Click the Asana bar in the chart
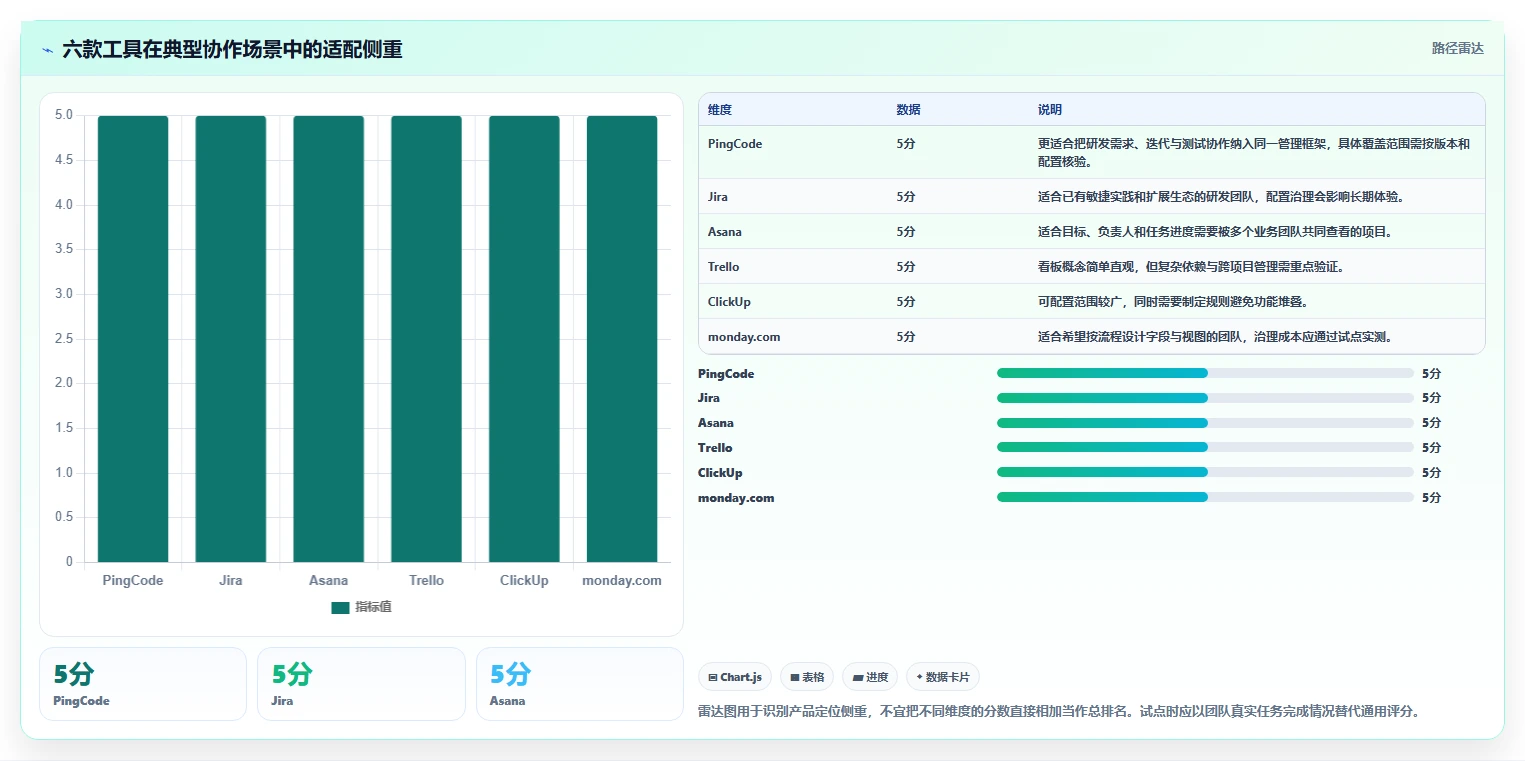 click(x=329, y=339)
